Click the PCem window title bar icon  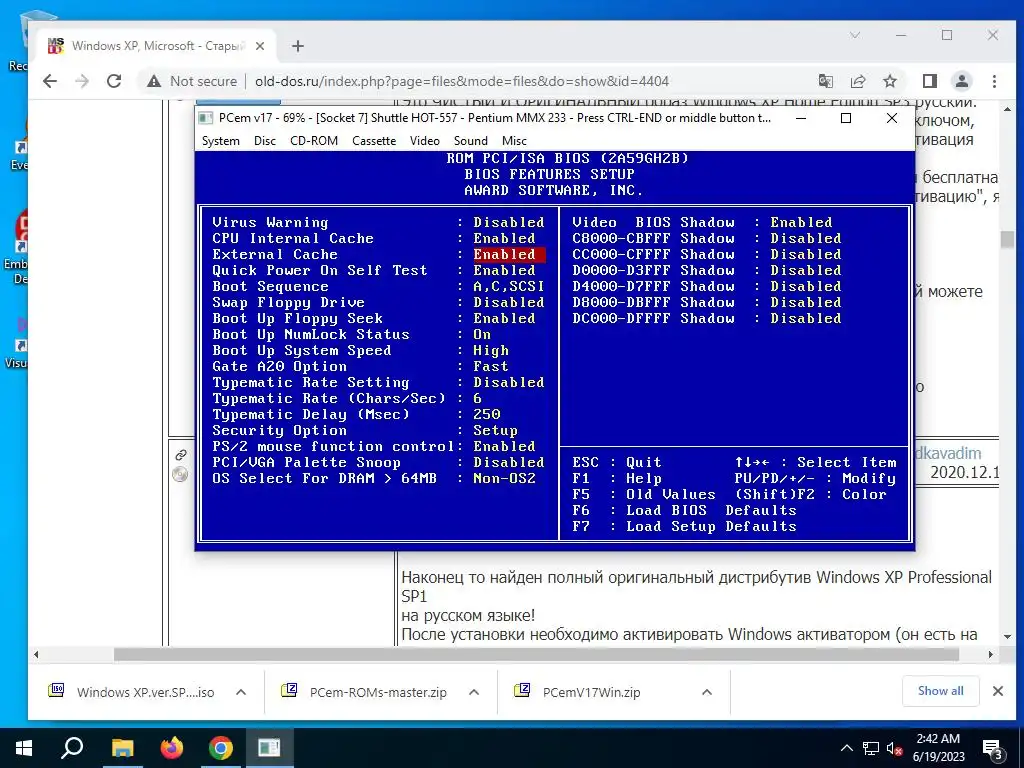[206, 118]
